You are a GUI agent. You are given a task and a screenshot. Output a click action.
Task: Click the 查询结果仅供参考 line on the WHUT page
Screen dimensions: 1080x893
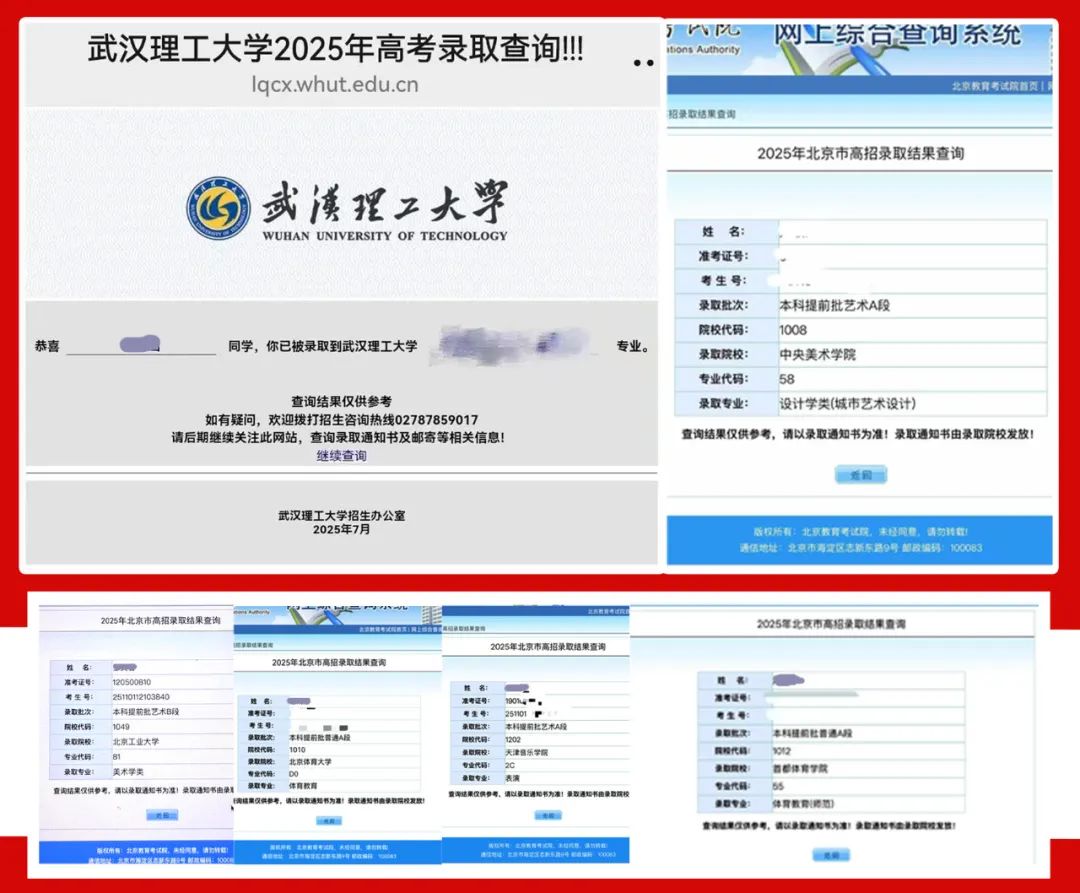click(x=341, y=401)
